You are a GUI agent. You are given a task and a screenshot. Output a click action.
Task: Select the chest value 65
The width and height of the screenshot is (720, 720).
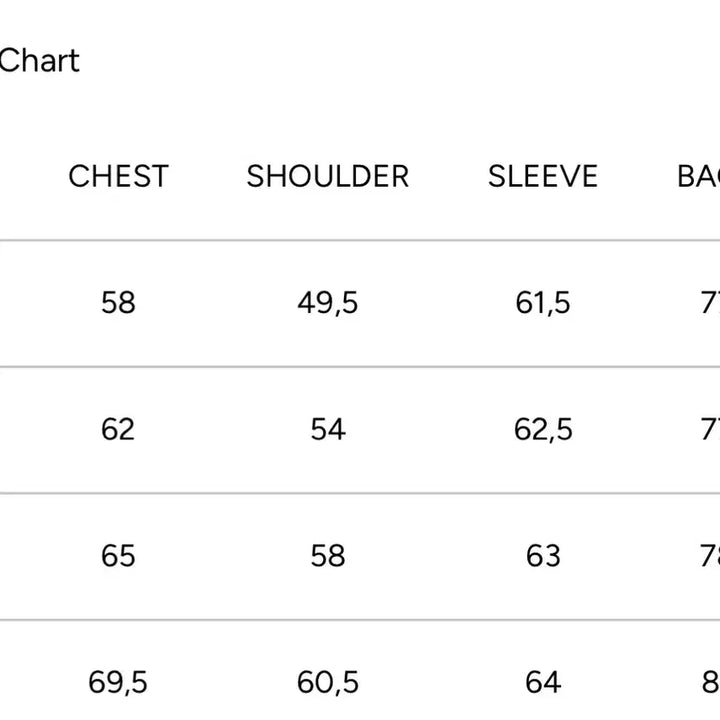pyautogui.click(x=118, y=555)
